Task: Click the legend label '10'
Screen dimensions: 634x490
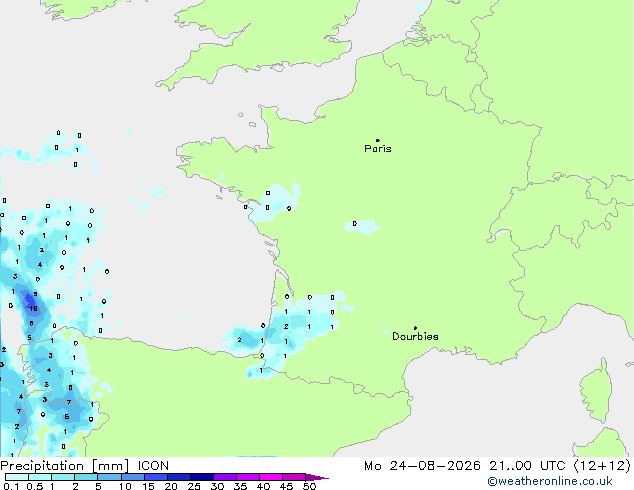Action: coord(125,486)
